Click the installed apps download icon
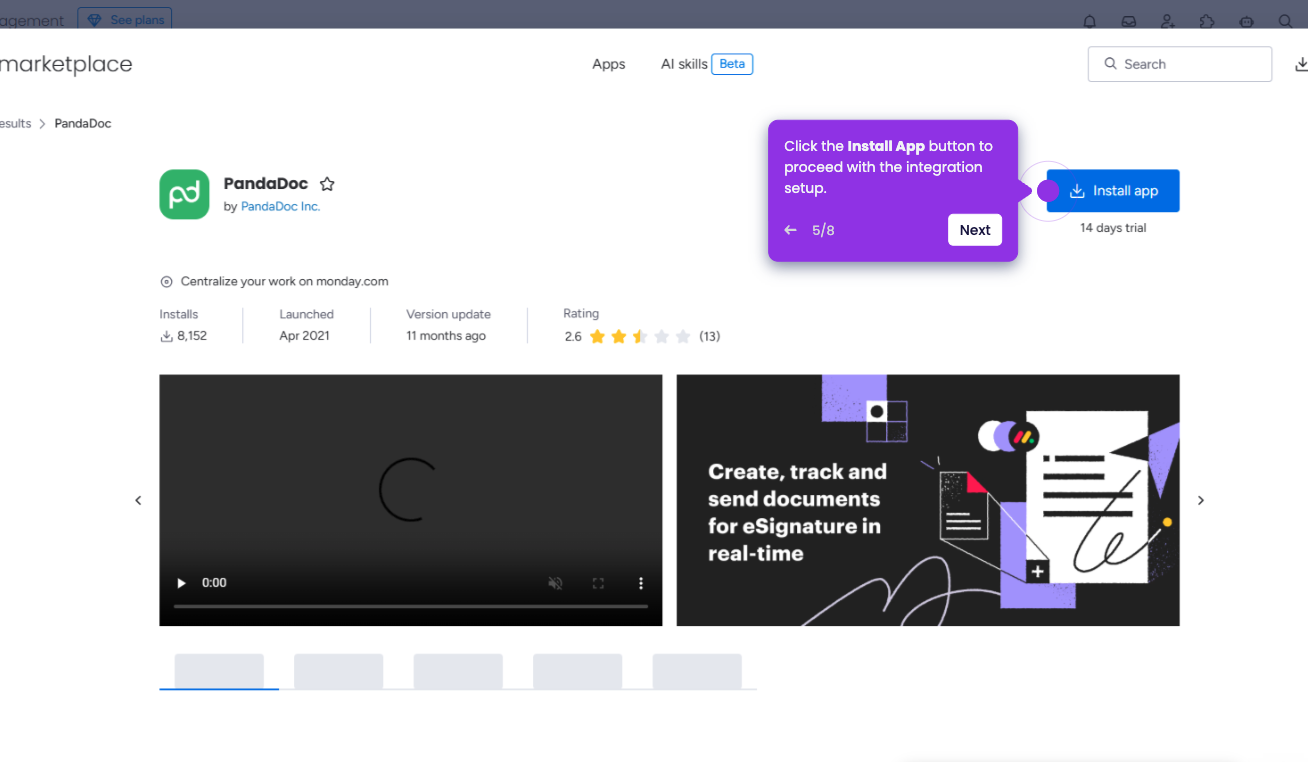Image resolution: width=1308 pixels, height=762 pixels. (x=1301, y=64)
